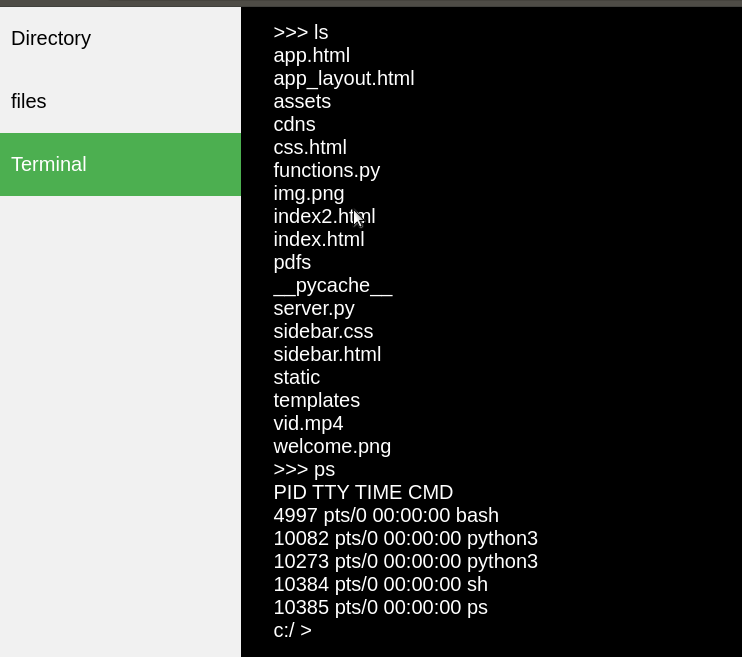The width and height of the screenshot is (742, 657).
Task: Open the Directory sidebar item
Action: click(x=120, y=38)
